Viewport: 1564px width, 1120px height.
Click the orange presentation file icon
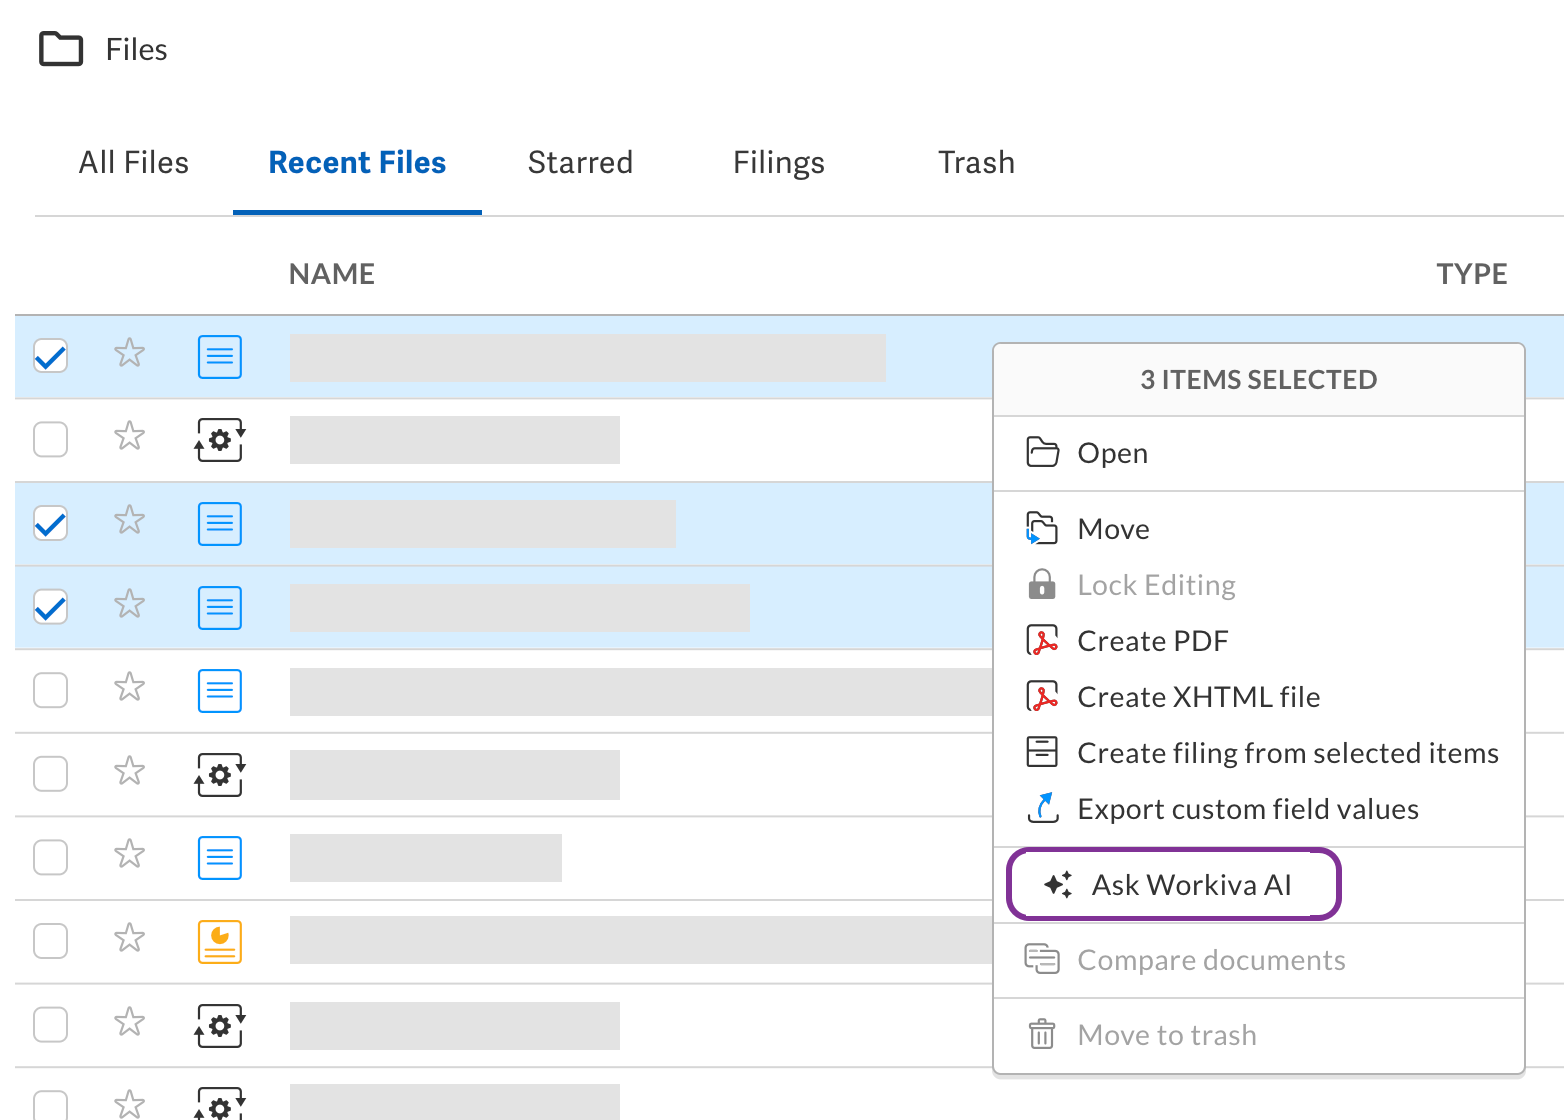click(220, 941)
